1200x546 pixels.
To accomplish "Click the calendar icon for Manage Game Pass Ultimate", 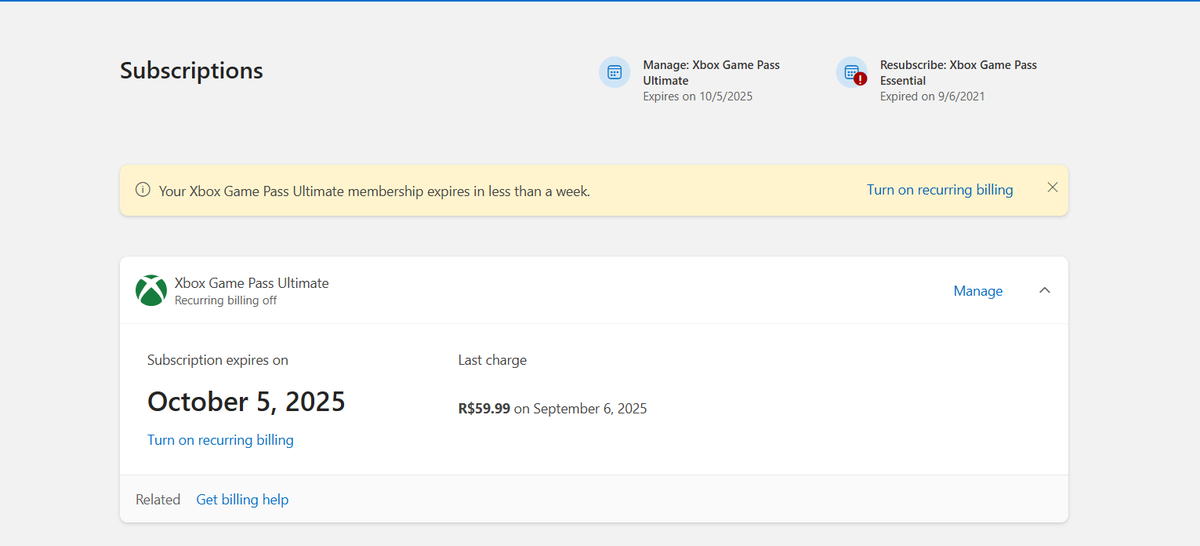I will [x=615, y=72].
